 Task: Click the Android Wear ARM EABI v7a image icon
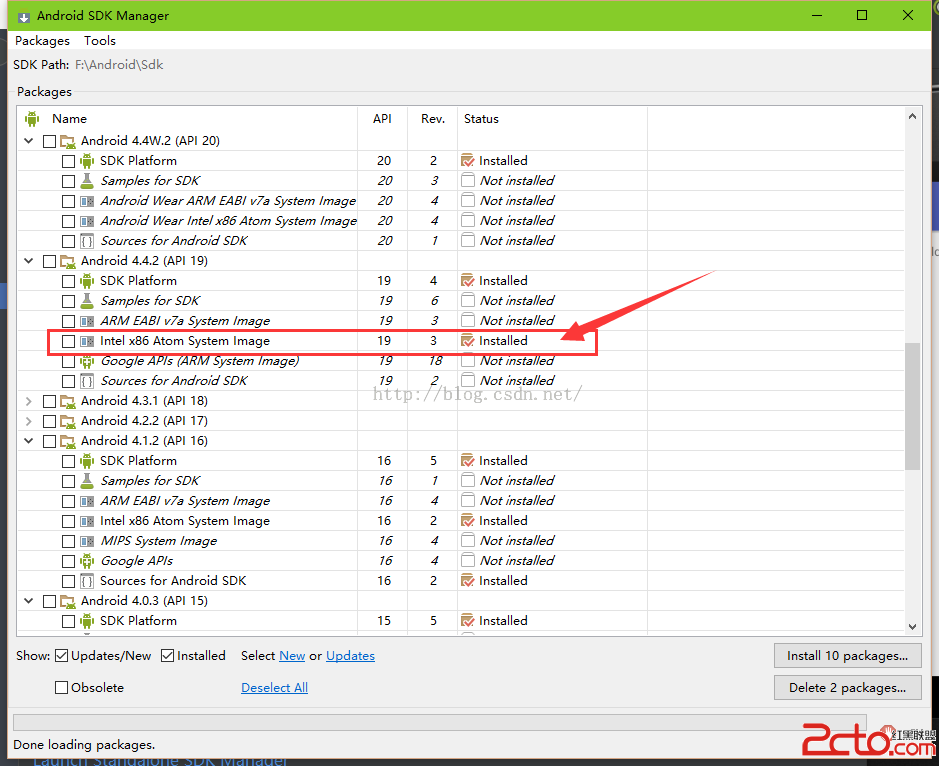pos(87,201)
